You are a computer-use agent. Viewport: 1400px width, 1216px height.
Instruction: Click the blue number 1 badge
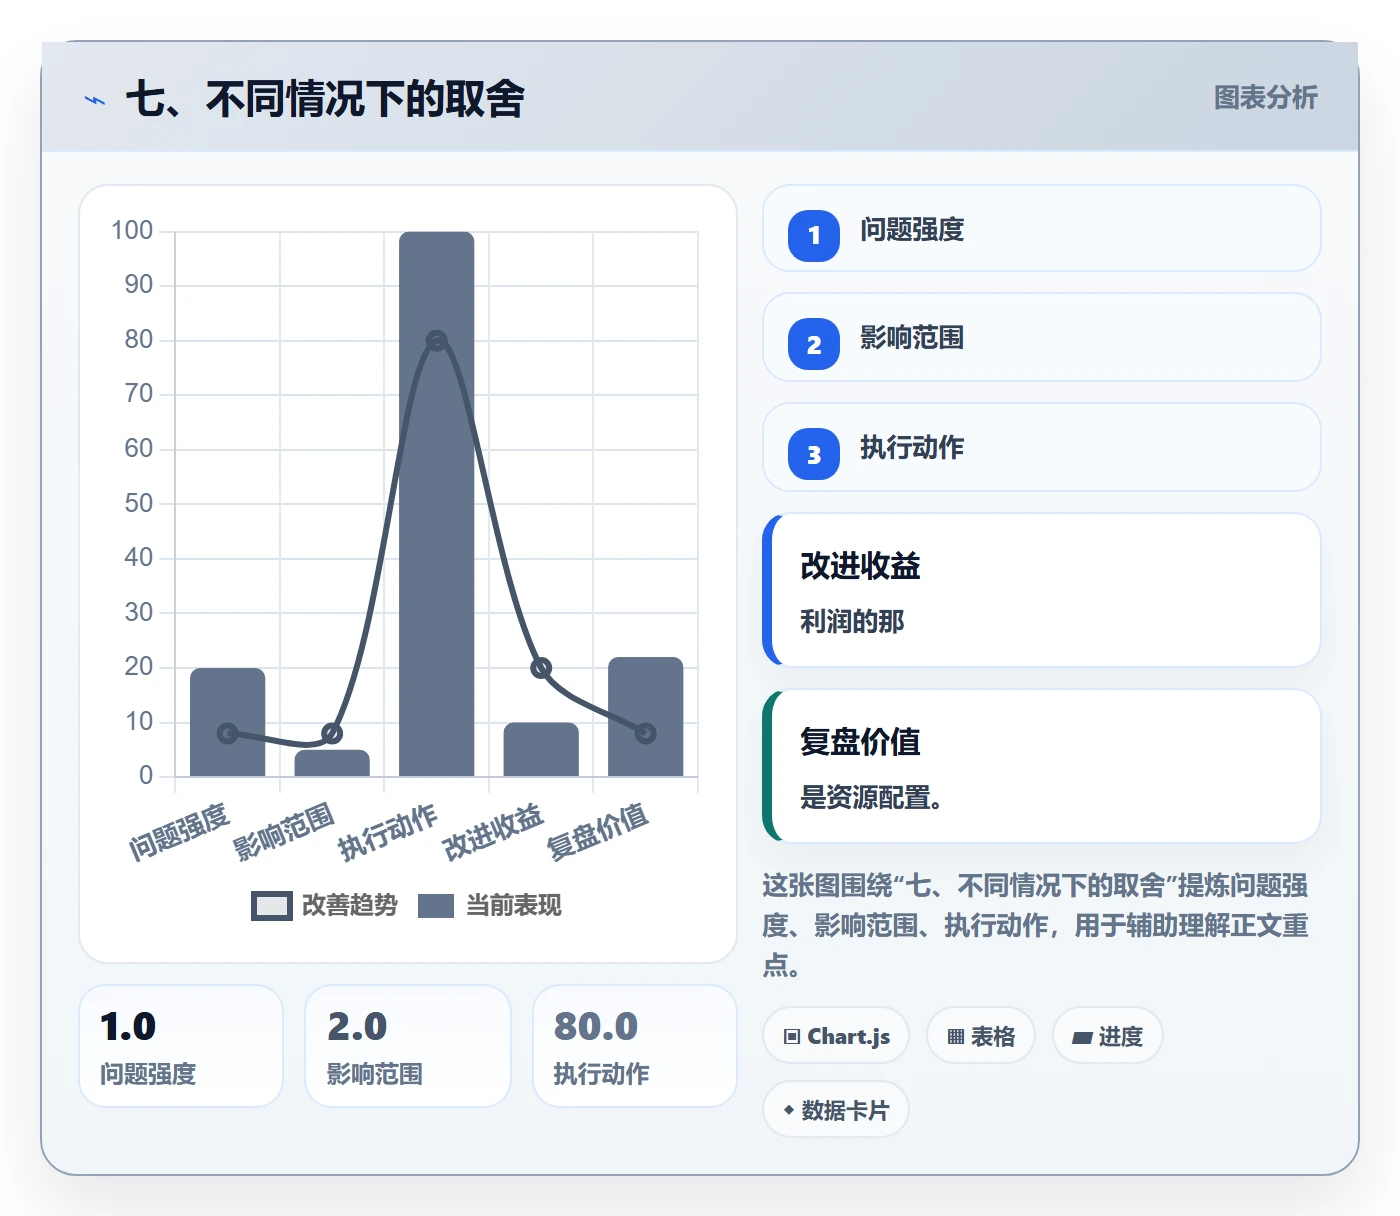(814, 235)
